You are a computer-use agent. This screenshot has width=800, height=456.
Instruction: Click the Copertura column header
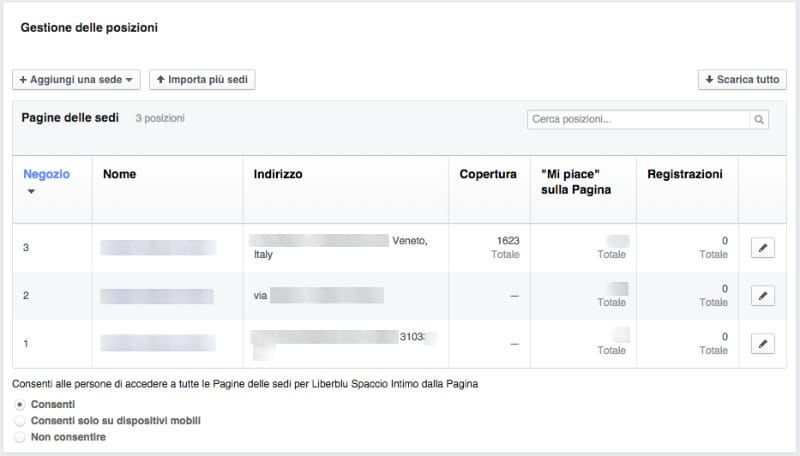point(488,174)
